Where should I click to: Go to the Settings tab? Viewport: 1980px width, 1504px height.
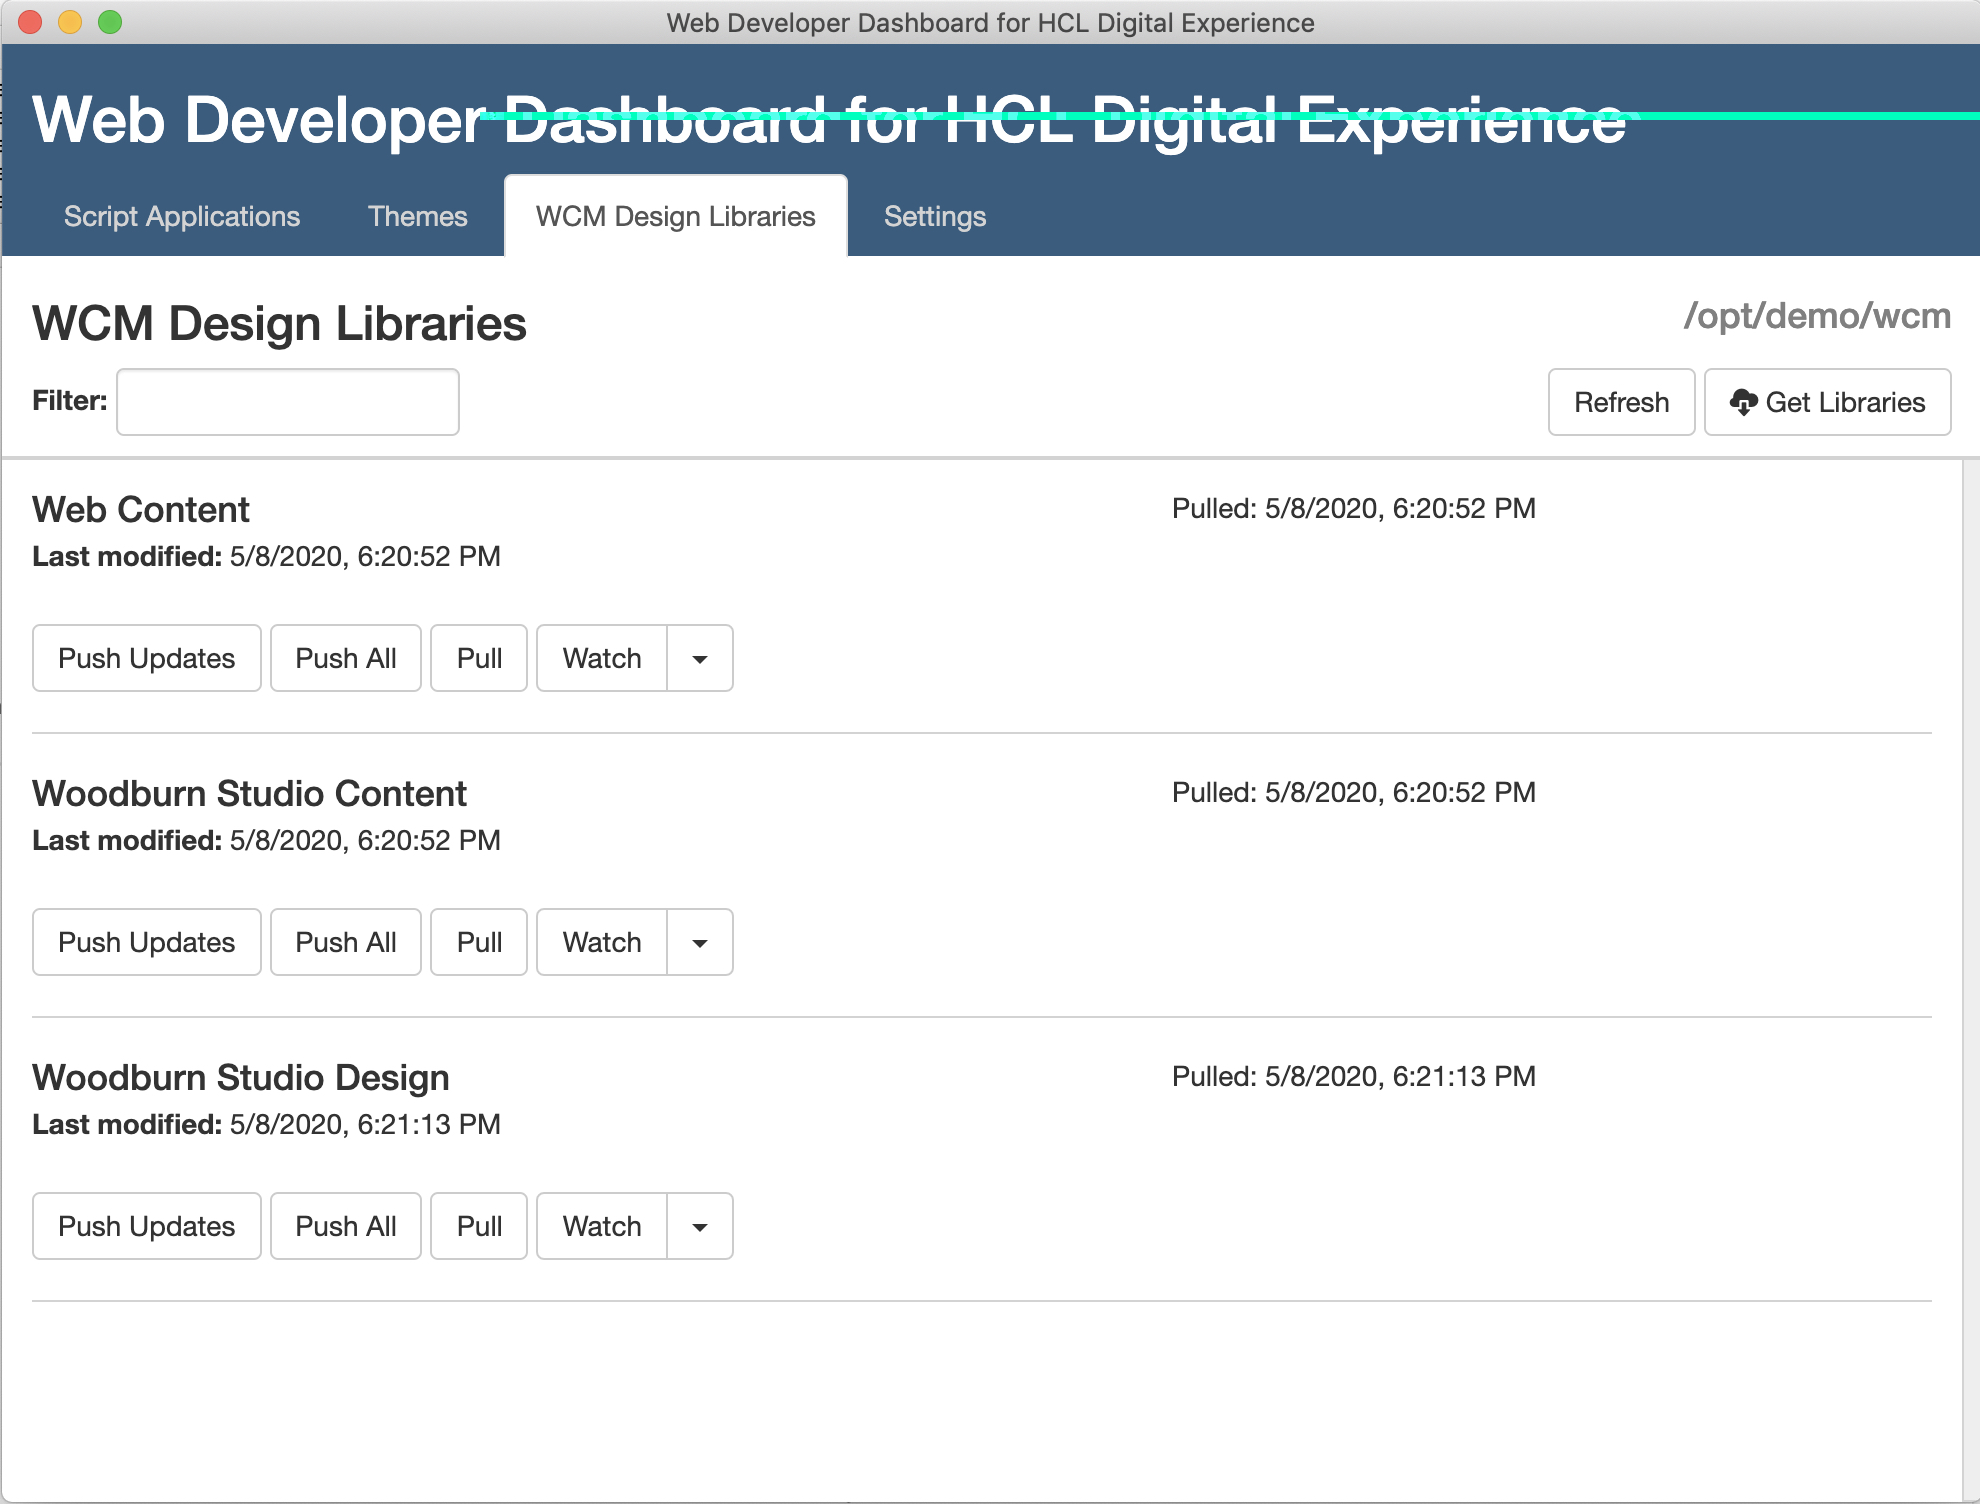coord(935,217)
